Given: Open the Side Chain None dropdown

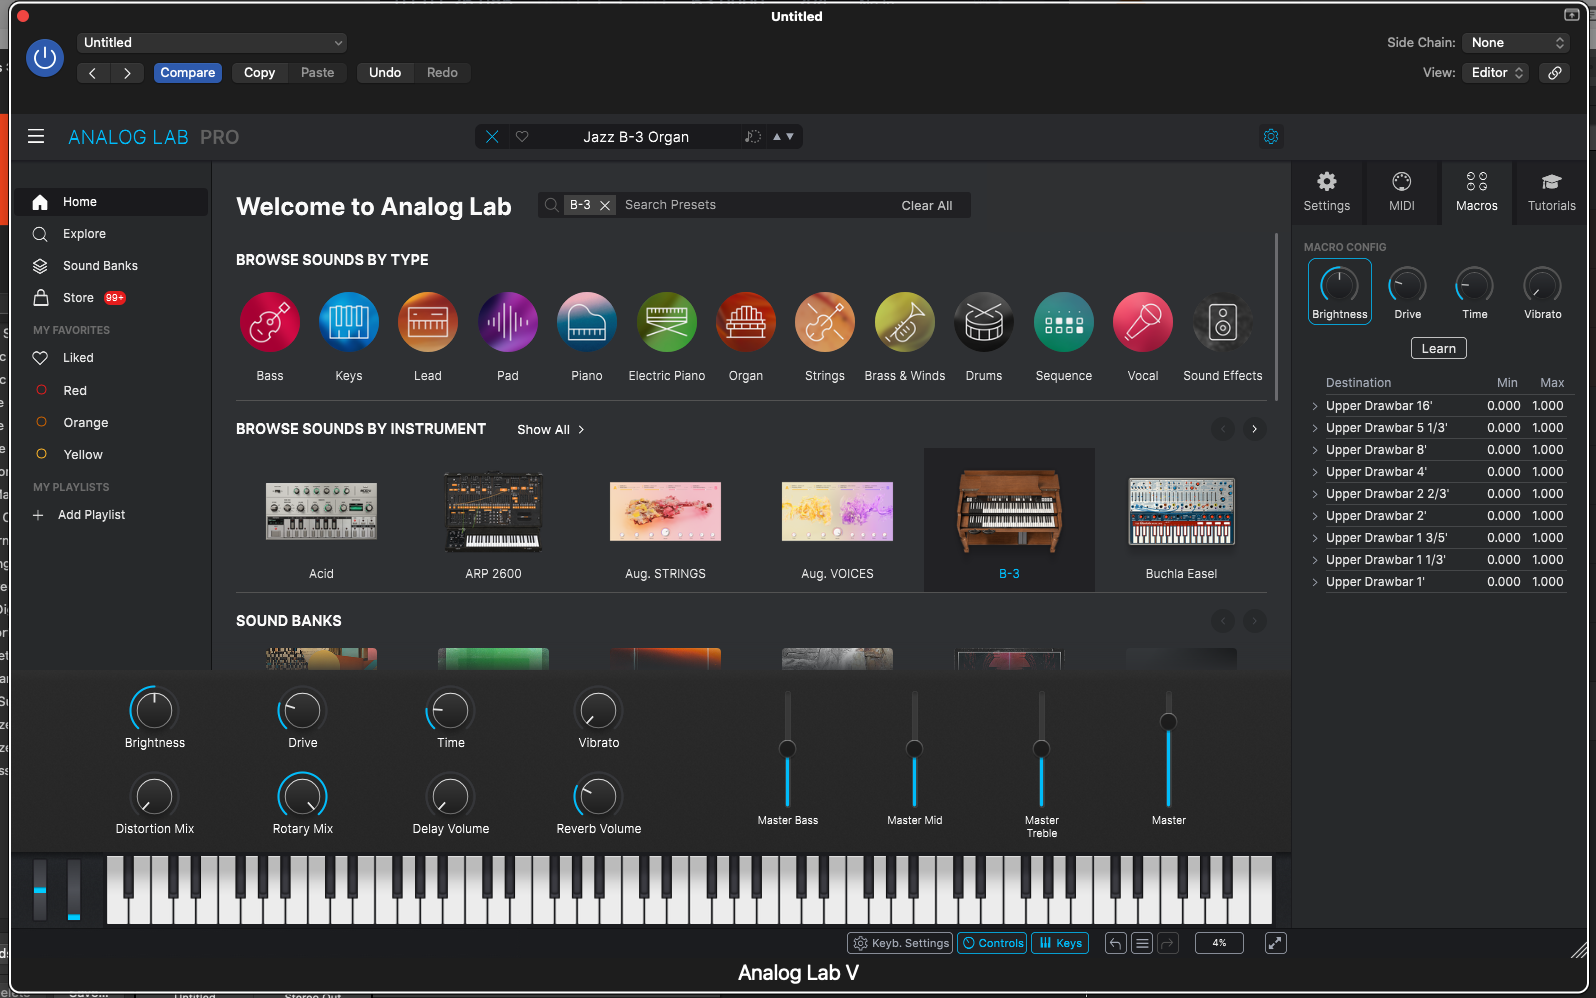Looking at the screenshot, I should click(1516, 43).
